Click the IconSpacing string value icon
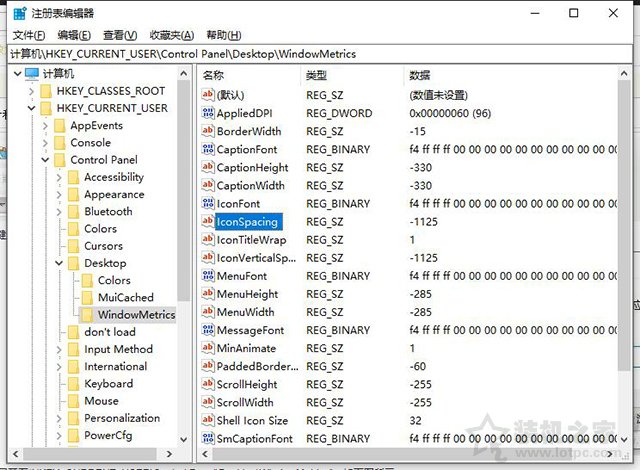 208,222
